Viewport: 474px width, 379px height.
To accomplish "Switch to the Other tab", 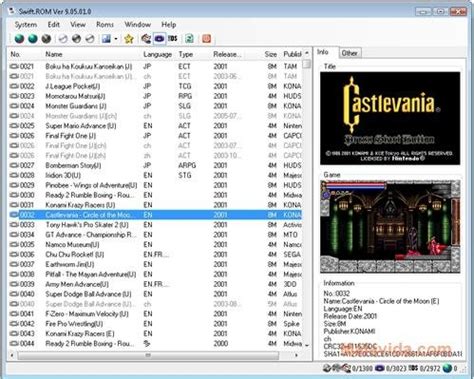I will click(349, 53).
